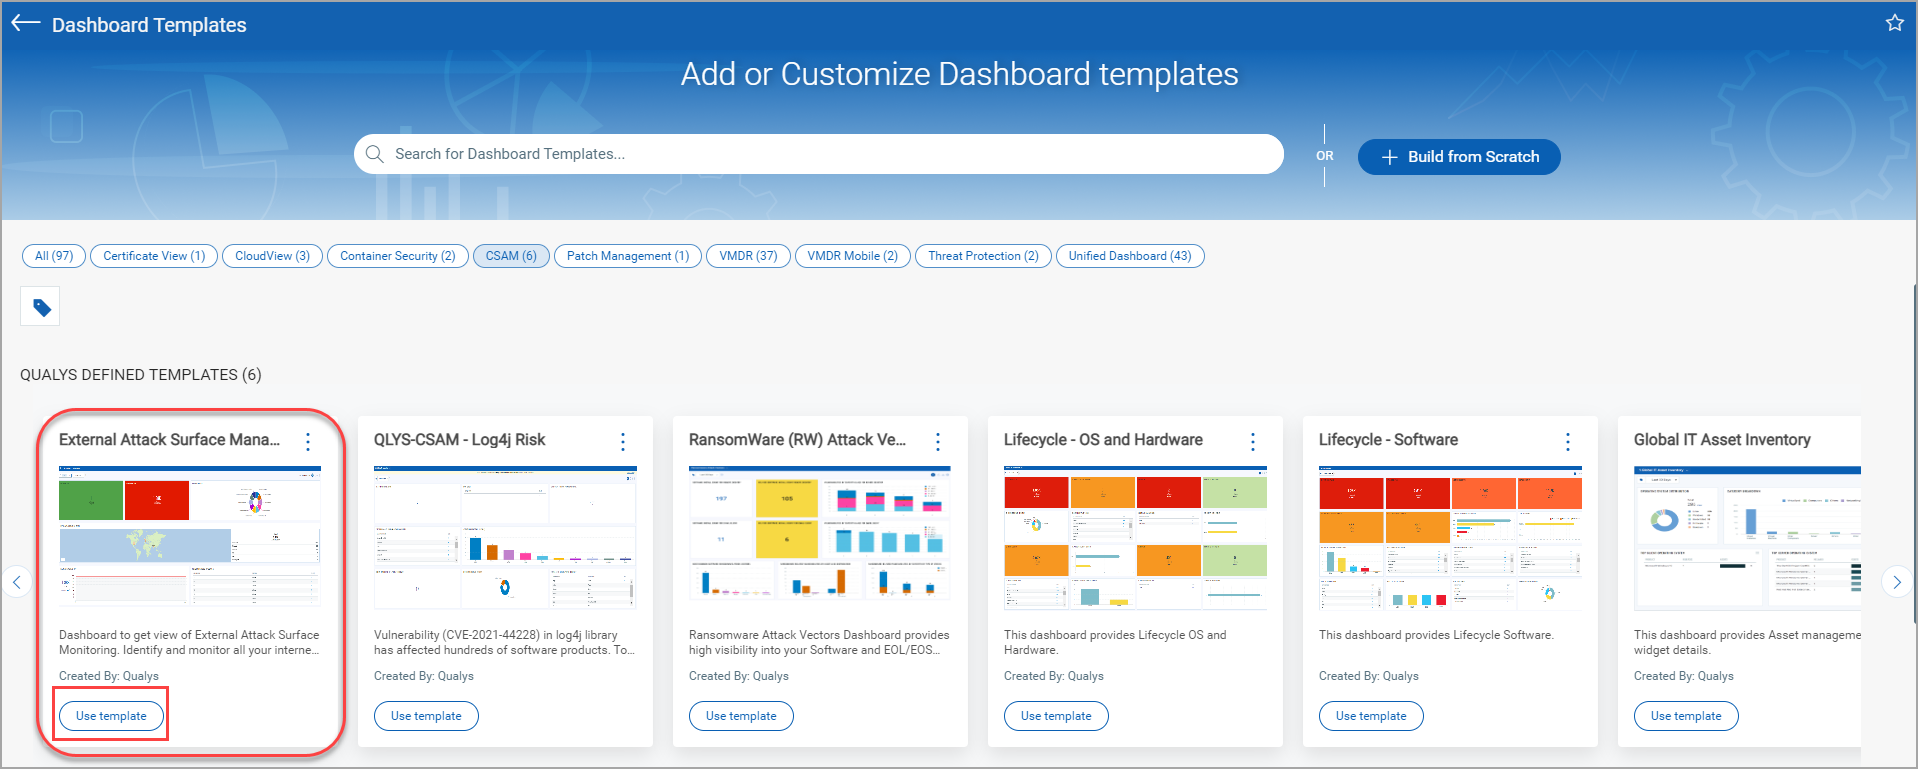Viewport: 1918px width, 769px height.
Task: Filter by Container Security (2)
Action: (398, 256)
